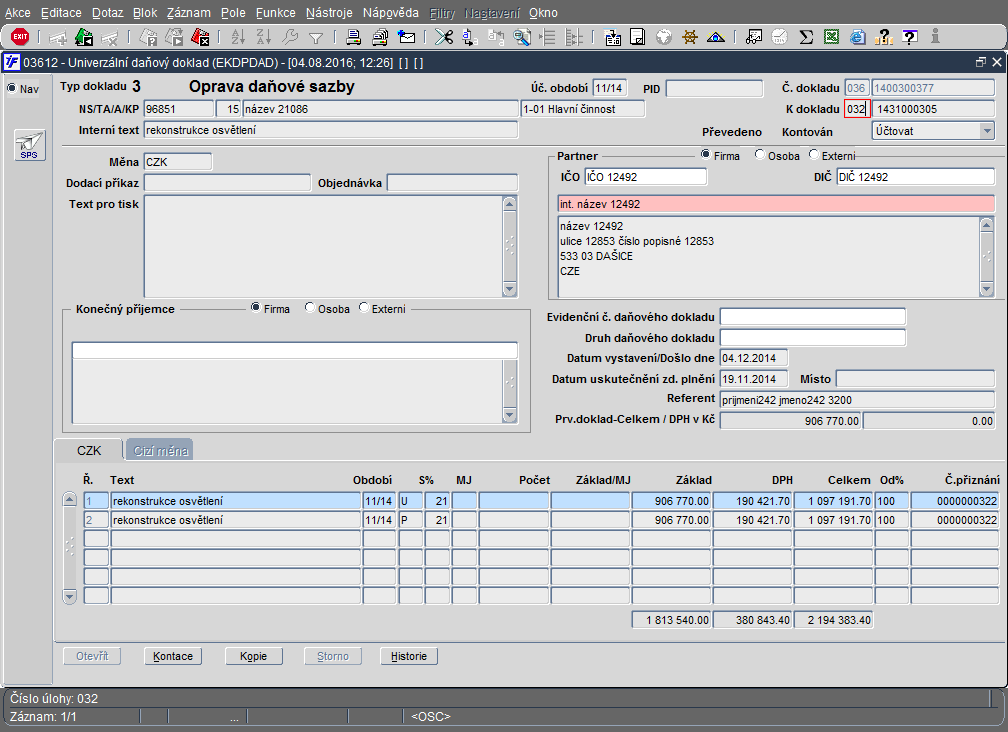Select Osoba radio button in Partner section
Viewport: 1008px width, 732px height.
tap(760, 155)
